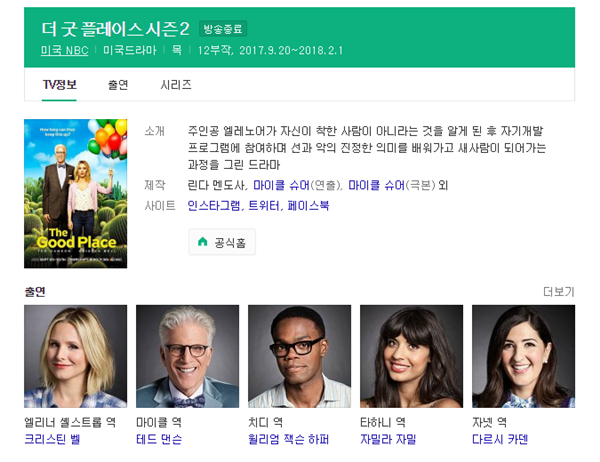600x462 pixels.
Task: Click the 마이클 슈어 (연출) director link
Action: click(281, 185)
